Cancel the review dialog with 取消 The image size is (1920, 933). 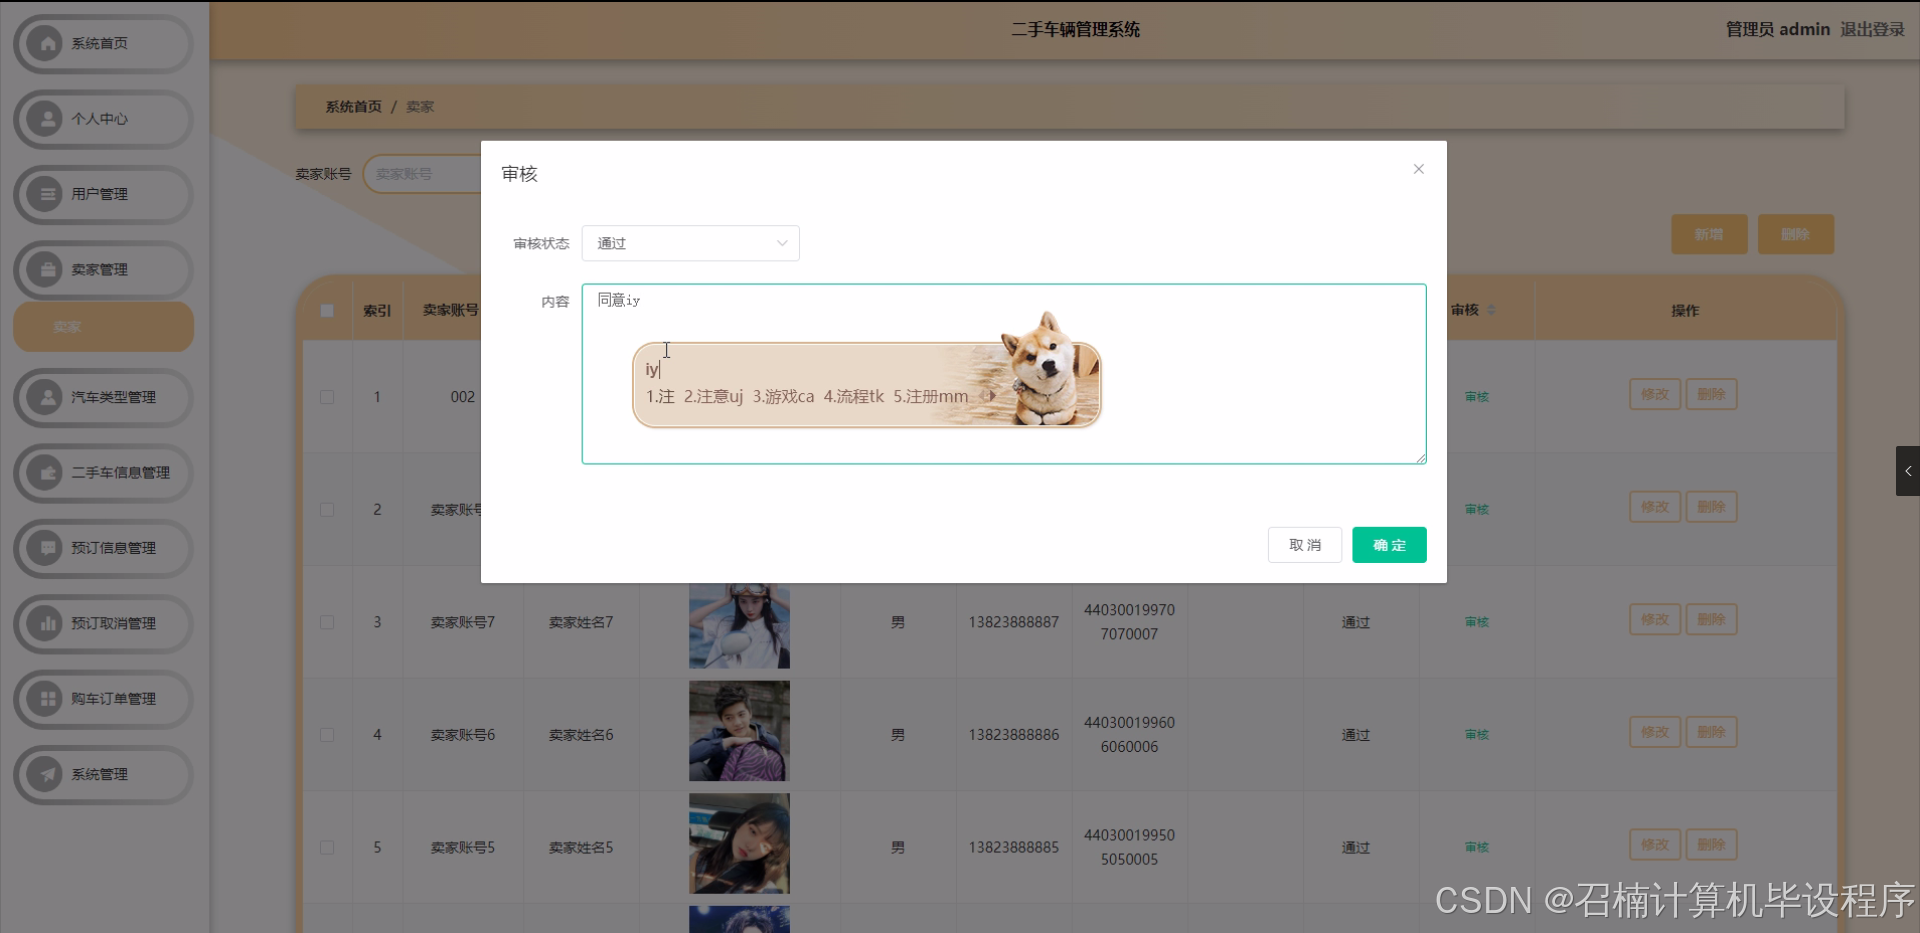click(x=1305, y=545)
